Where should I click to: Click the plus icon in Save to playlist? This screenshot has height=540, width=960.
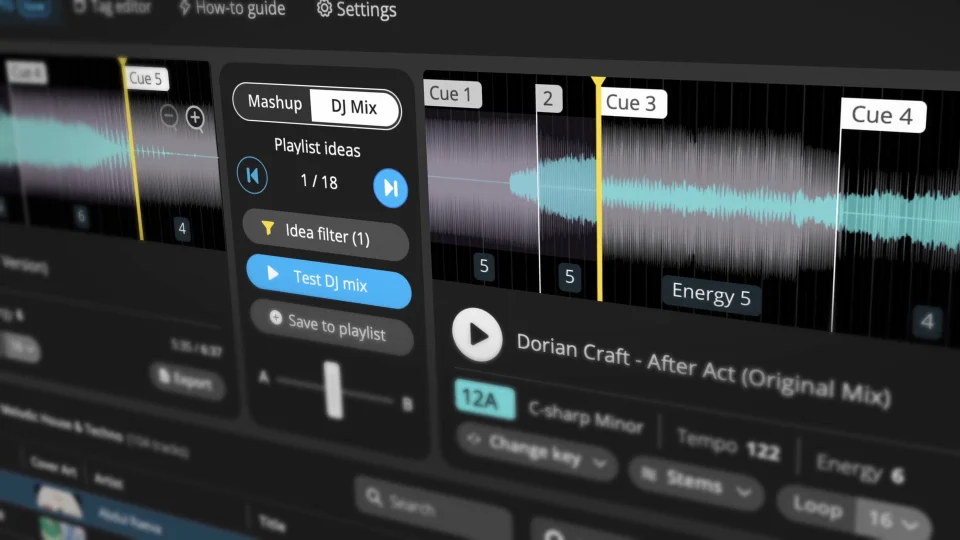(x=276, y=317)
